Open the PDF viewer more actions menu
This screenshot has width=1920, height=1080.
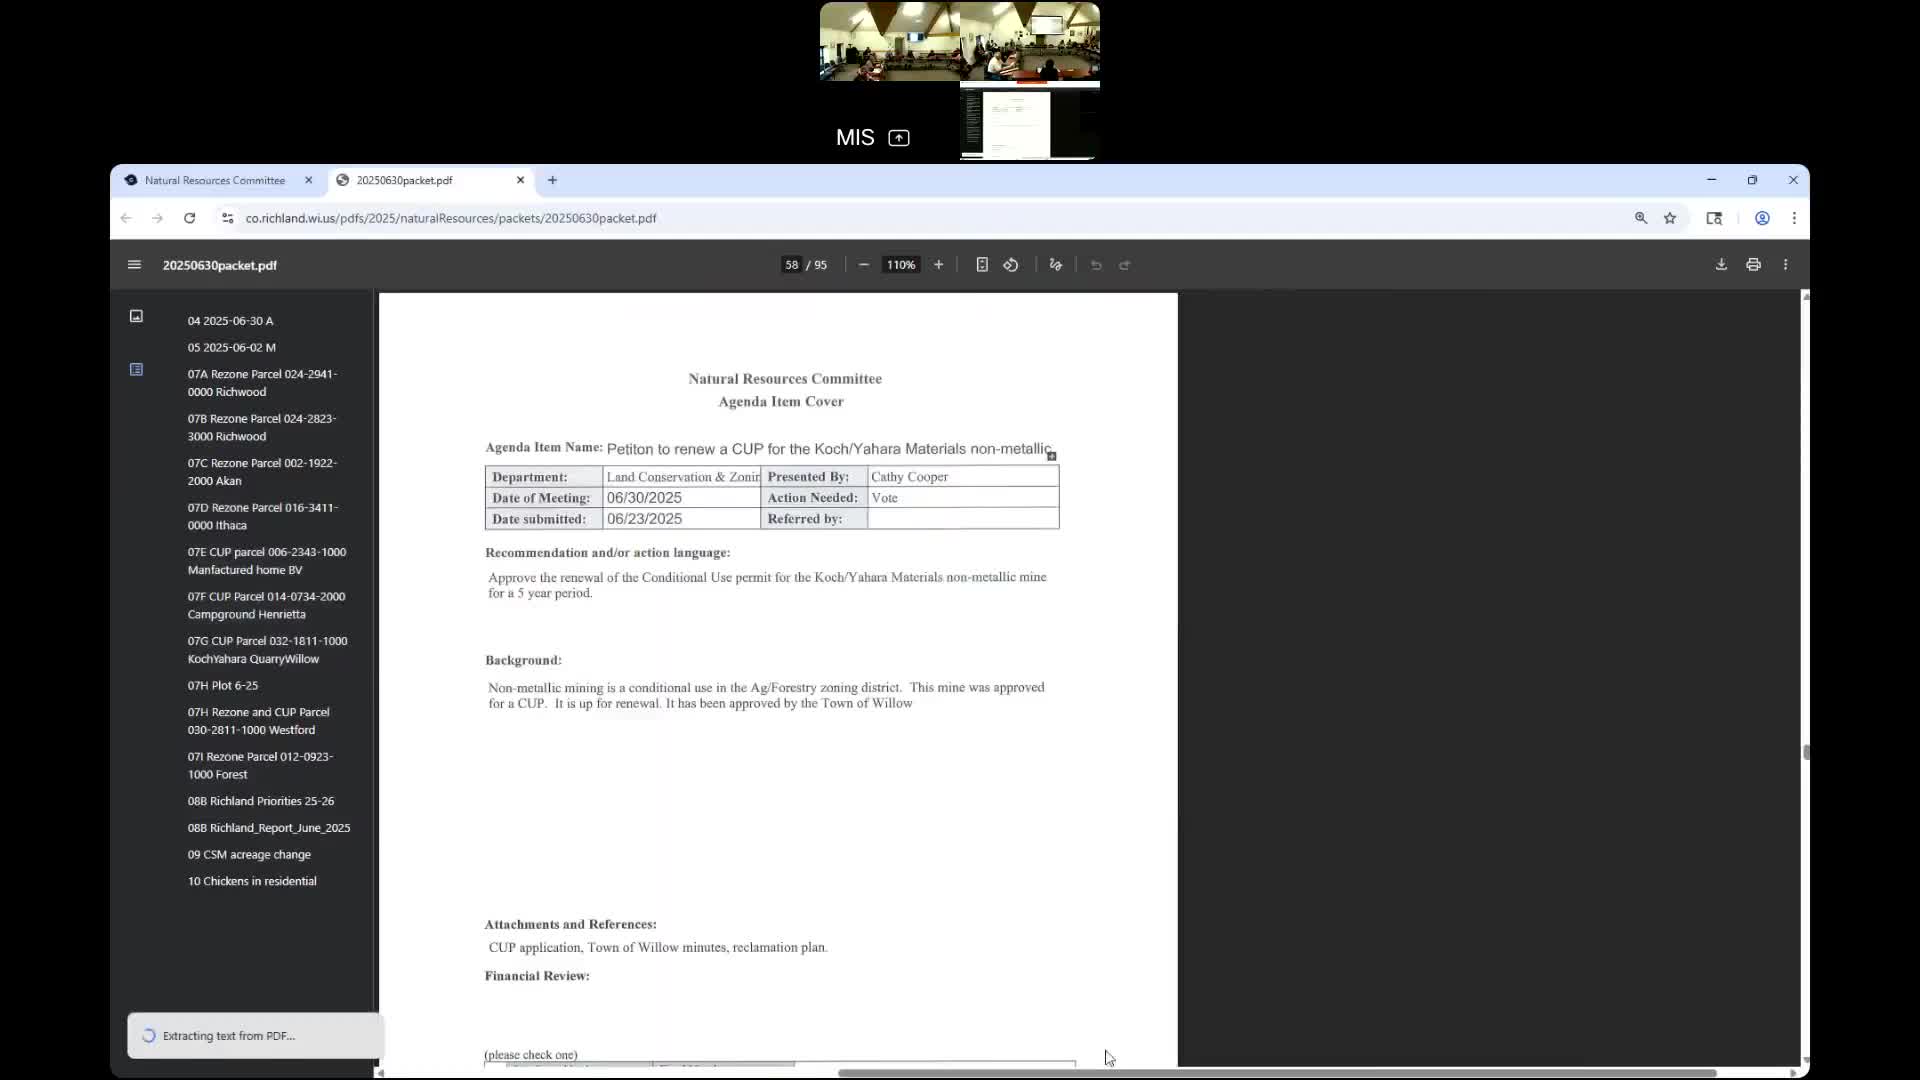tap(1785, 265)
